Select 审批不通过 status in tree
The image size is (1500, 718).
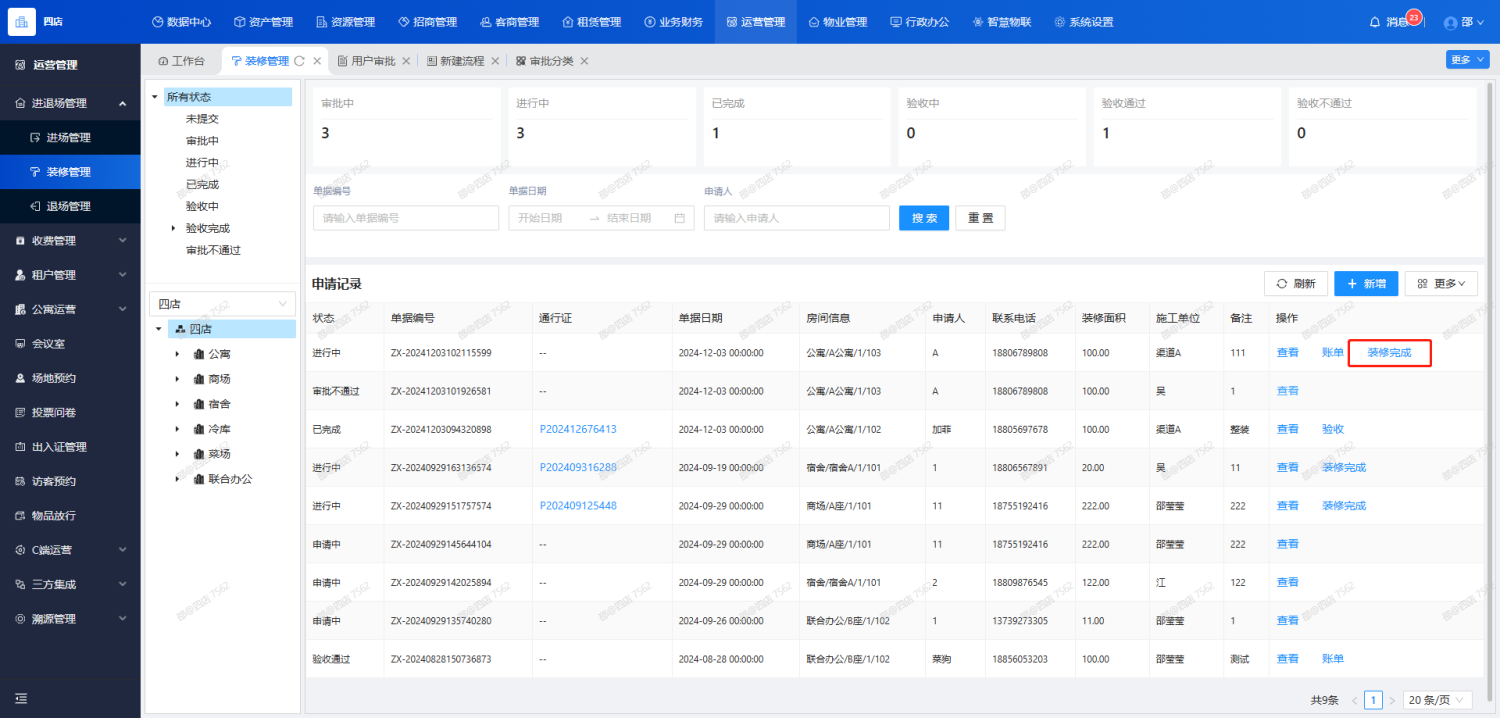(x=213, y=250)
